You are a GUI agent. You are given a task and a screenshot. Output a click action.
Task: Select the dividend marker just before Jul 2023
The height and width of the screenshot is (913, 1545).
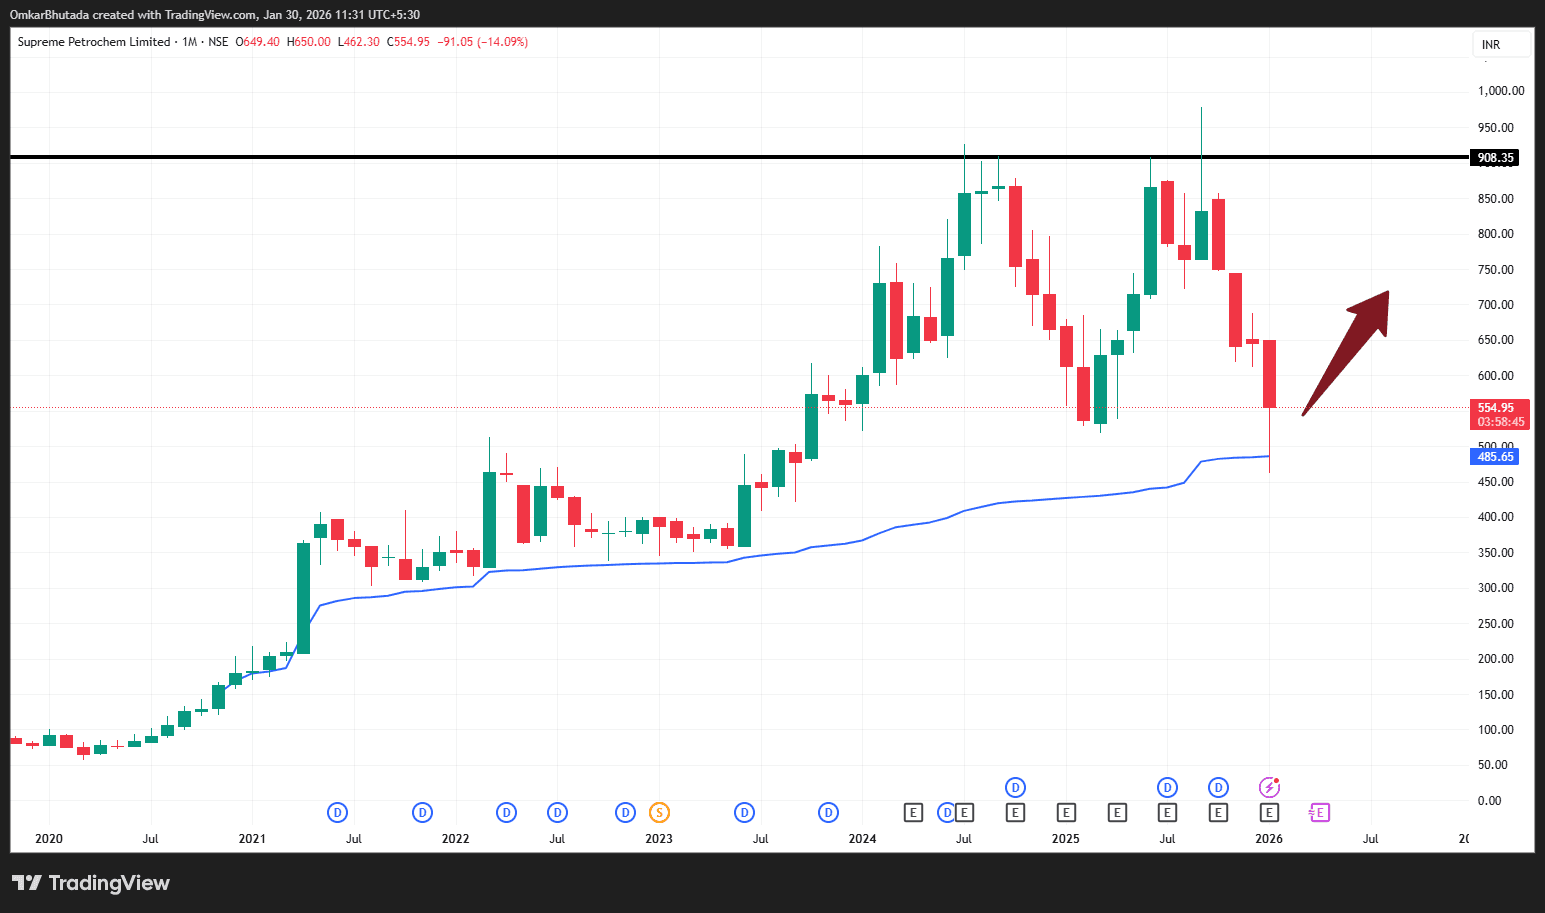click(744, 812)
